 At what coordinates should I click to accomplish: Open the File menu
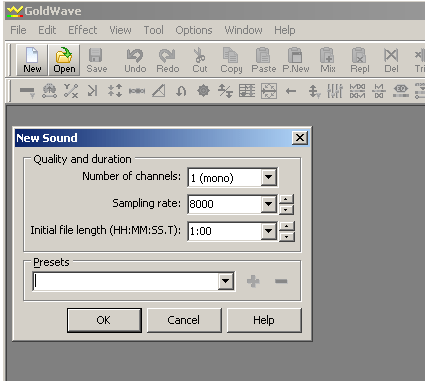pyautogui.click(x=18, y=30)
